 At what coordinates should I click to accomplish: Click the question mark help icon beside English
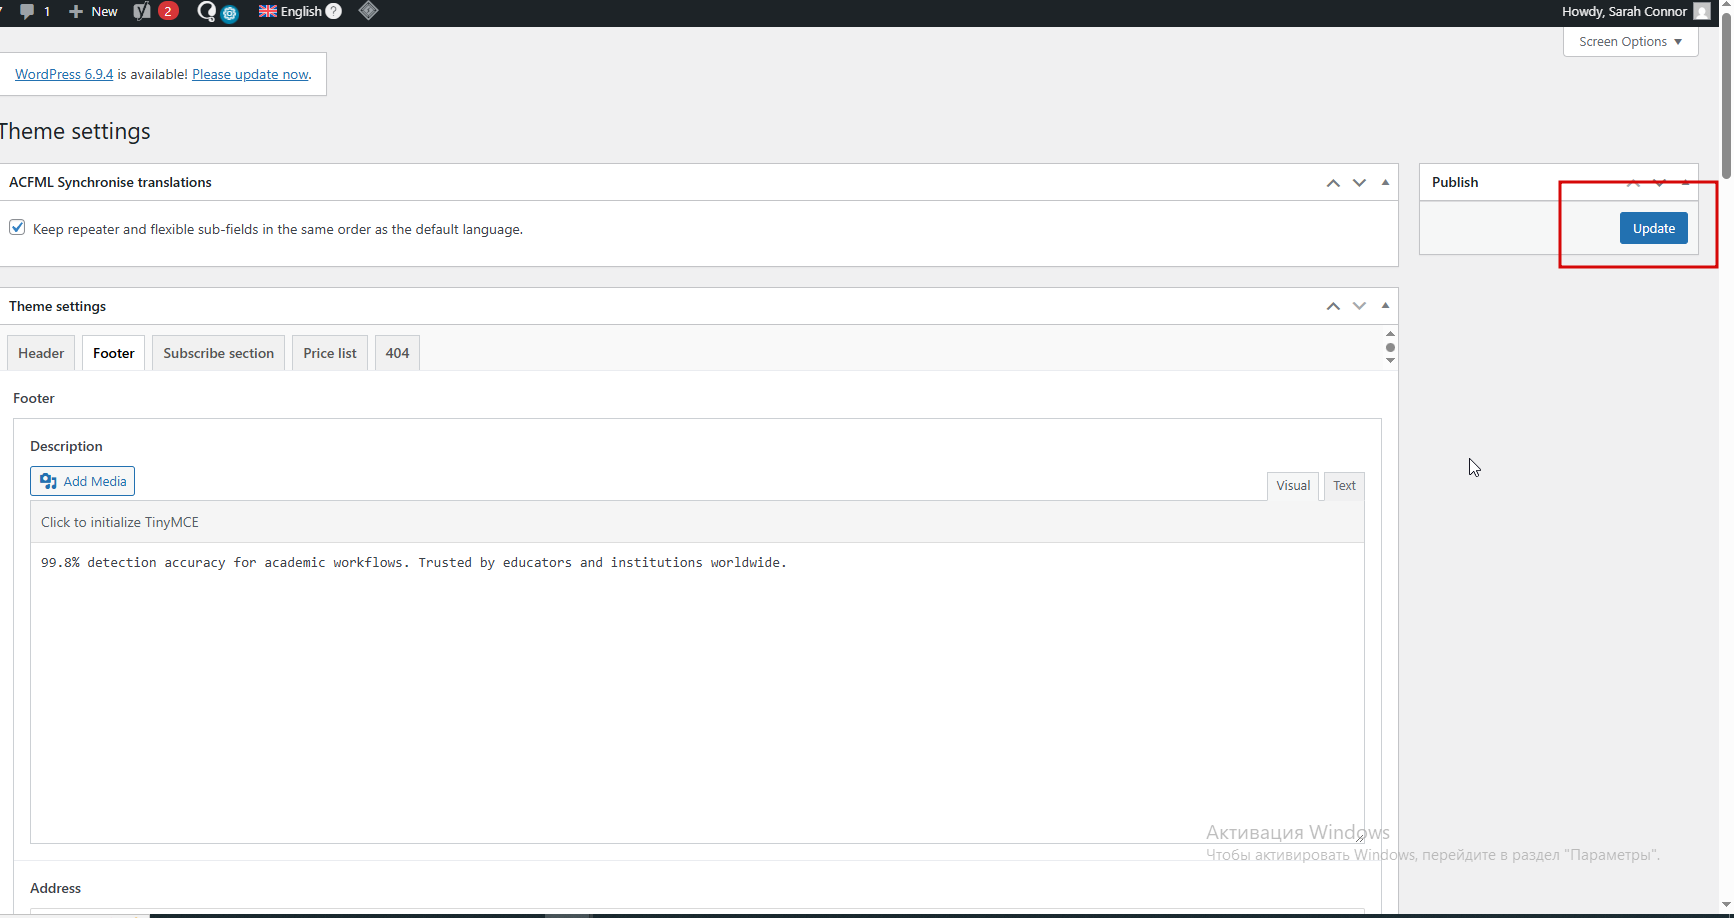pos(334,11)
